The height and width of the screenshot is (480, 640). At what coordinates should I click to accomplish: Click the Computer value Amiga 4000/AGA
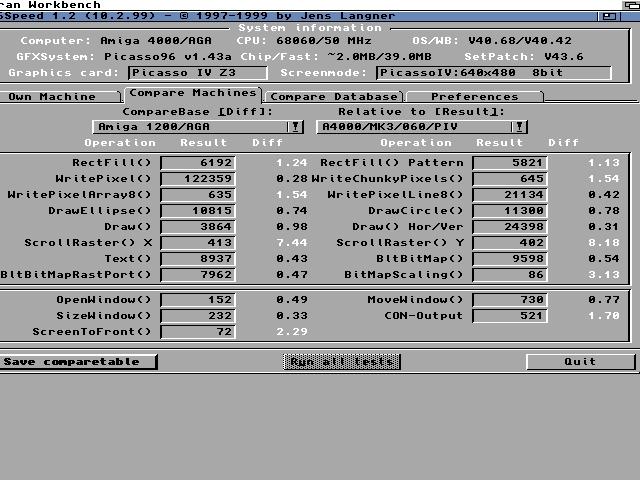tap(156, 41)
